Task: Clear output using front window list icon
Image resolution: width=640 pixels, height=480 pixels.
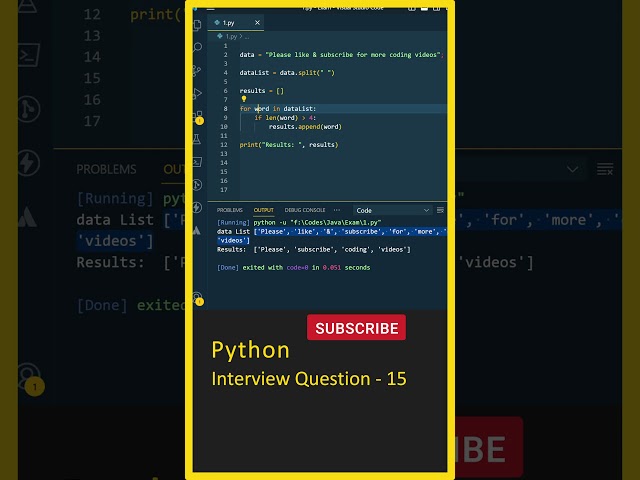Action: [x=440, y=210]
